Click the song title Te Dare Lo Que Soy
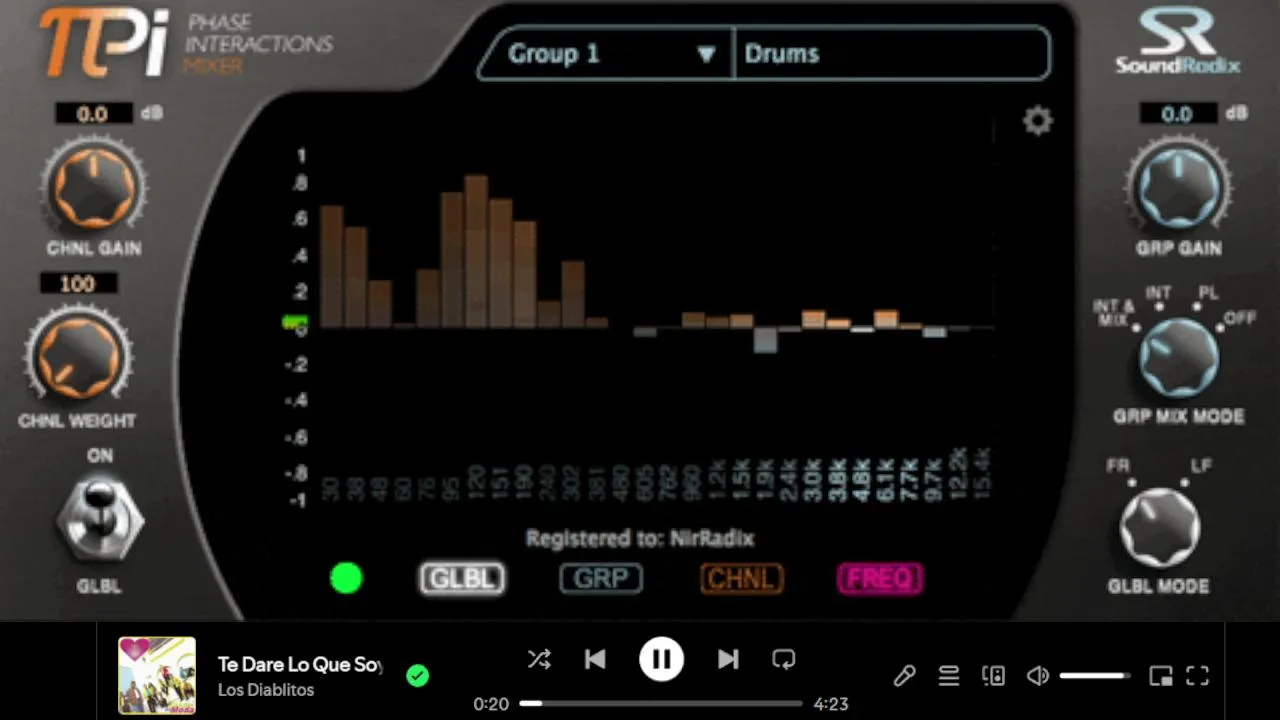Screen dimensions: 1280x720 point(300,665)
